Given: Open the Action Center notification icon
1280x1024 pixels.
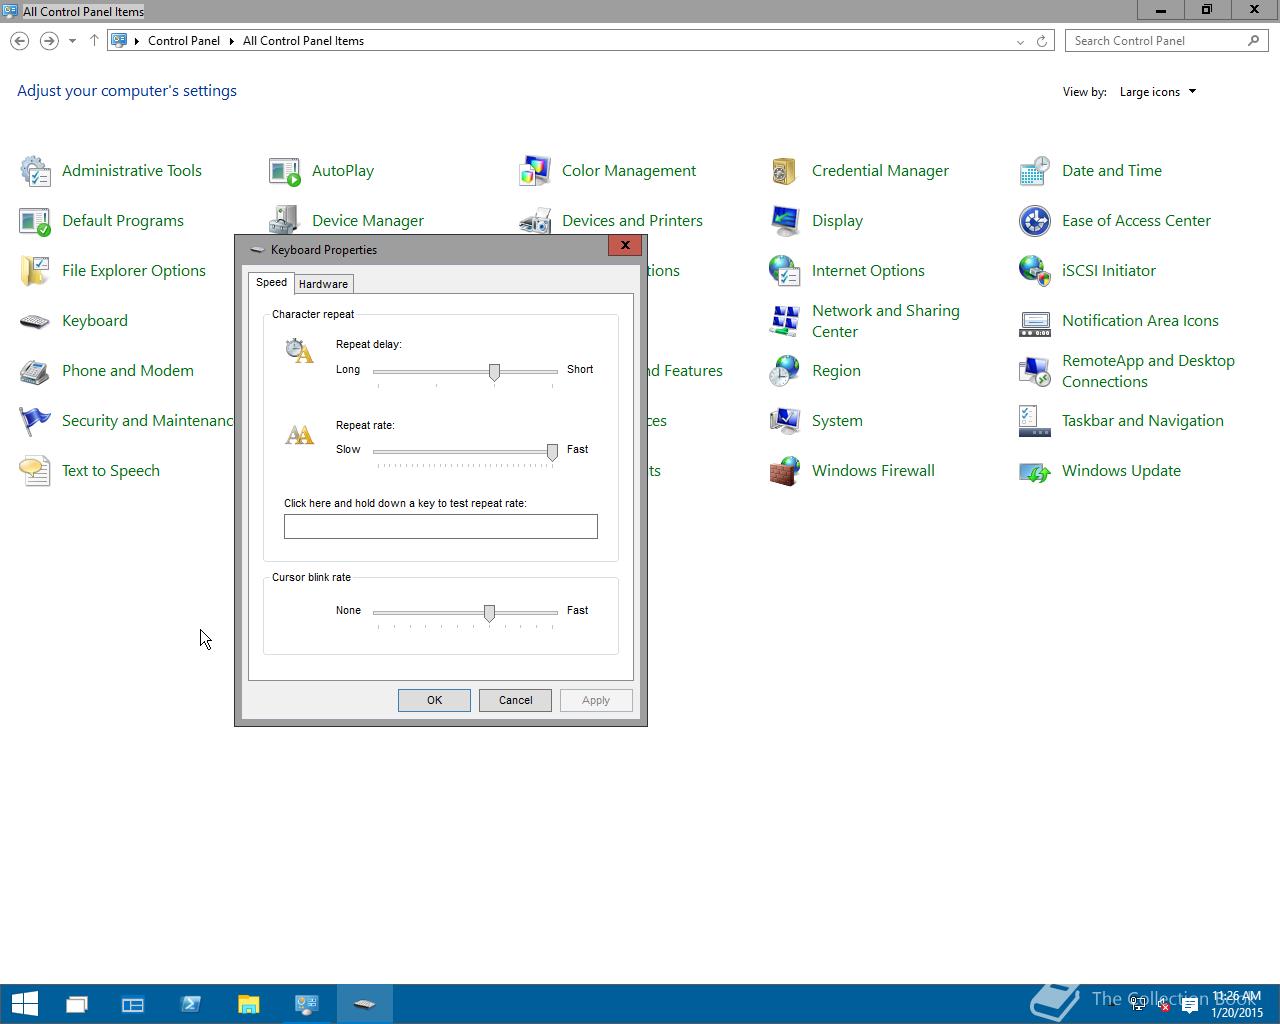Looking at the screenshot, I should click(1189, 1006).
